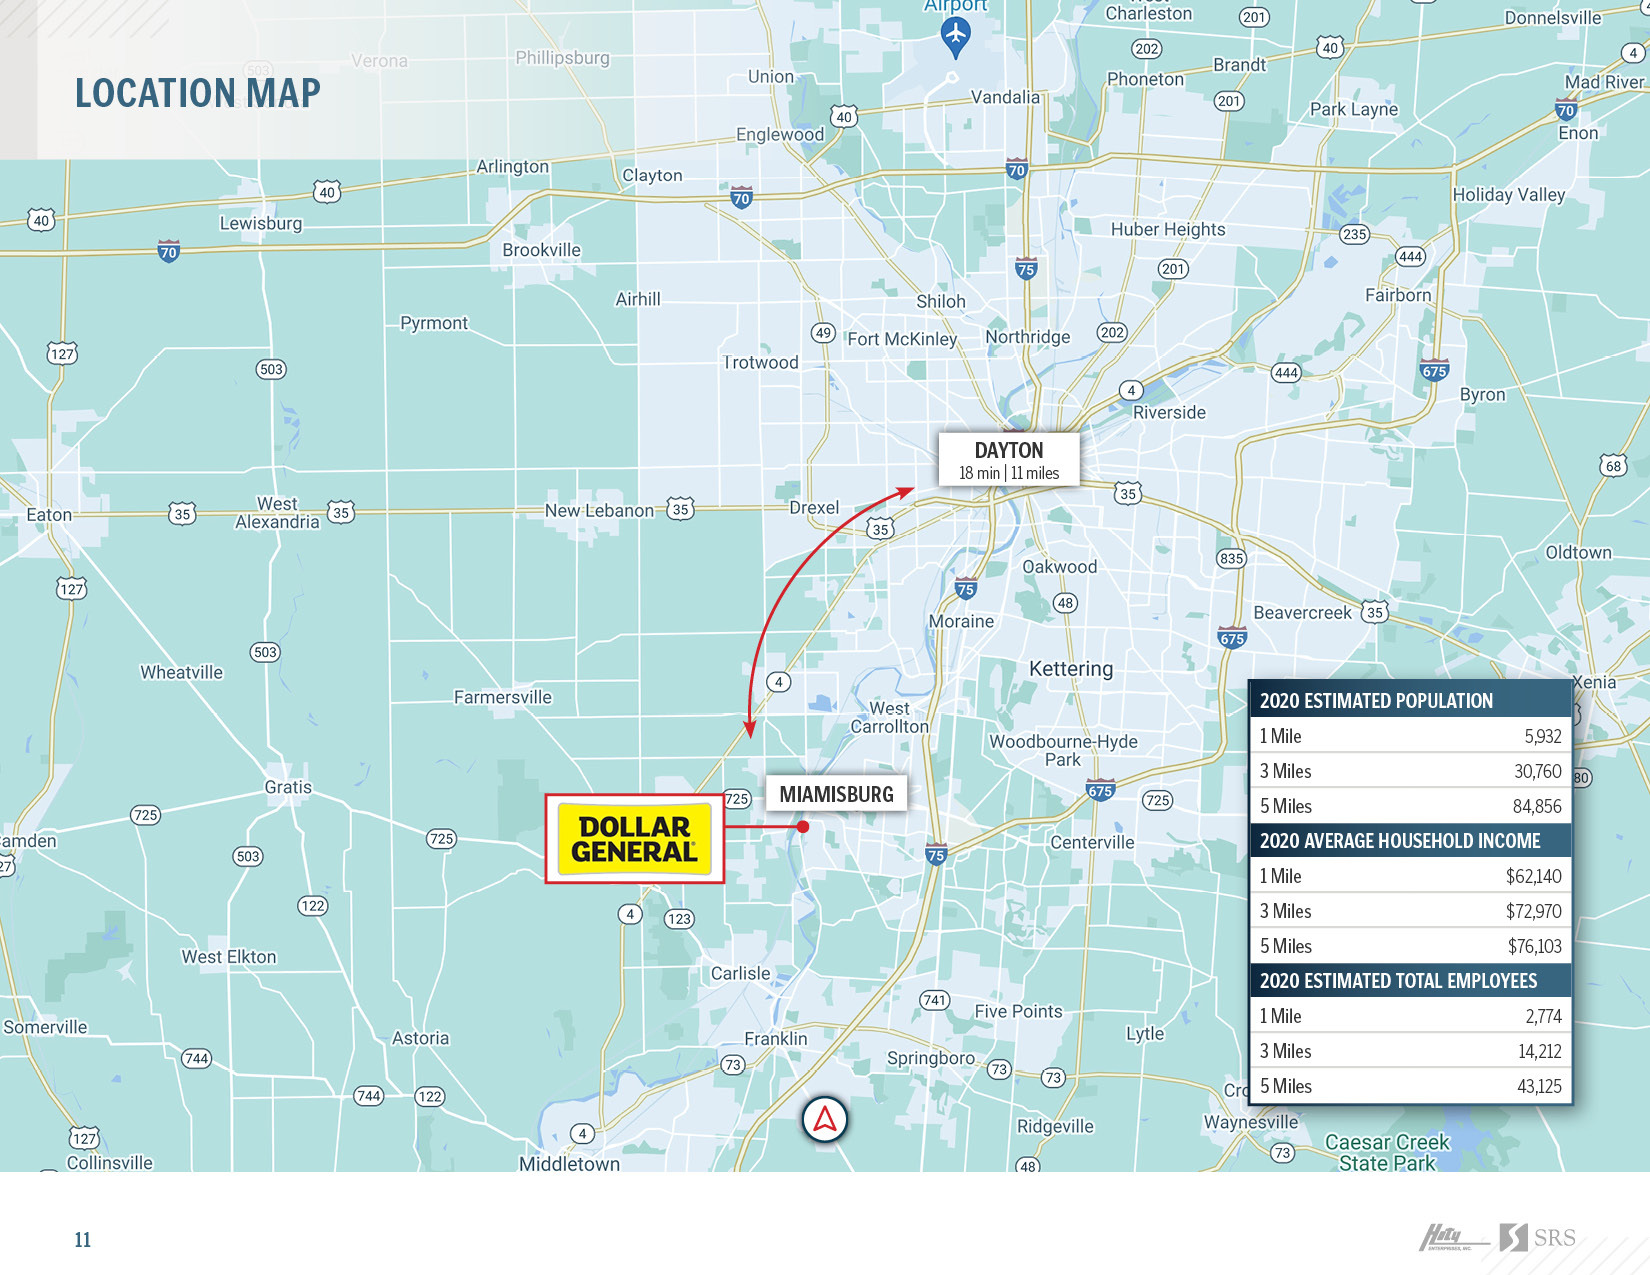Click the Vandalia city label
1650x1275 pixels.
coord(1005,97)
